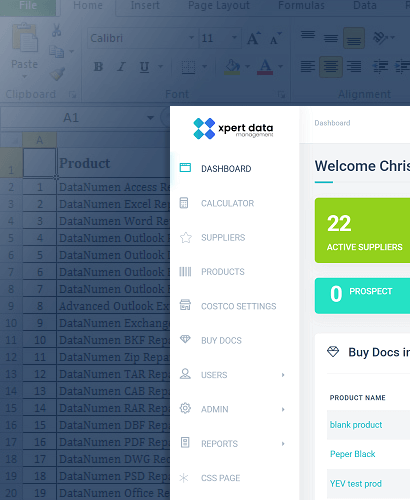Screen dimensions: 410x500
Task: Click the Admin gear icon in sidebar
Action: click(x=185, y=408)
